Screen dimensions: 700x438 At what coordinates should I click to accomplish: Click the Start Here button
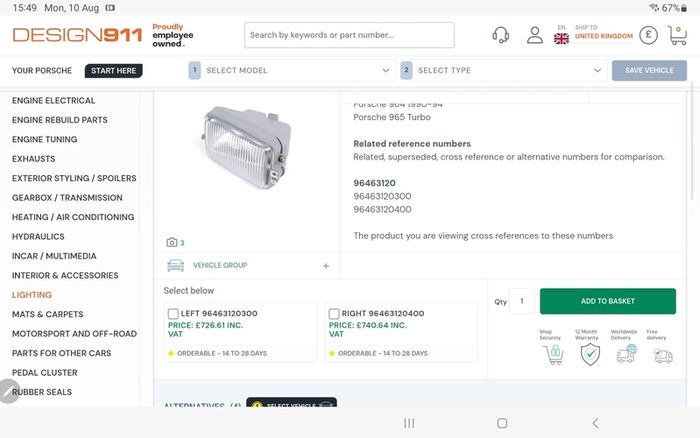click(113, 71)
